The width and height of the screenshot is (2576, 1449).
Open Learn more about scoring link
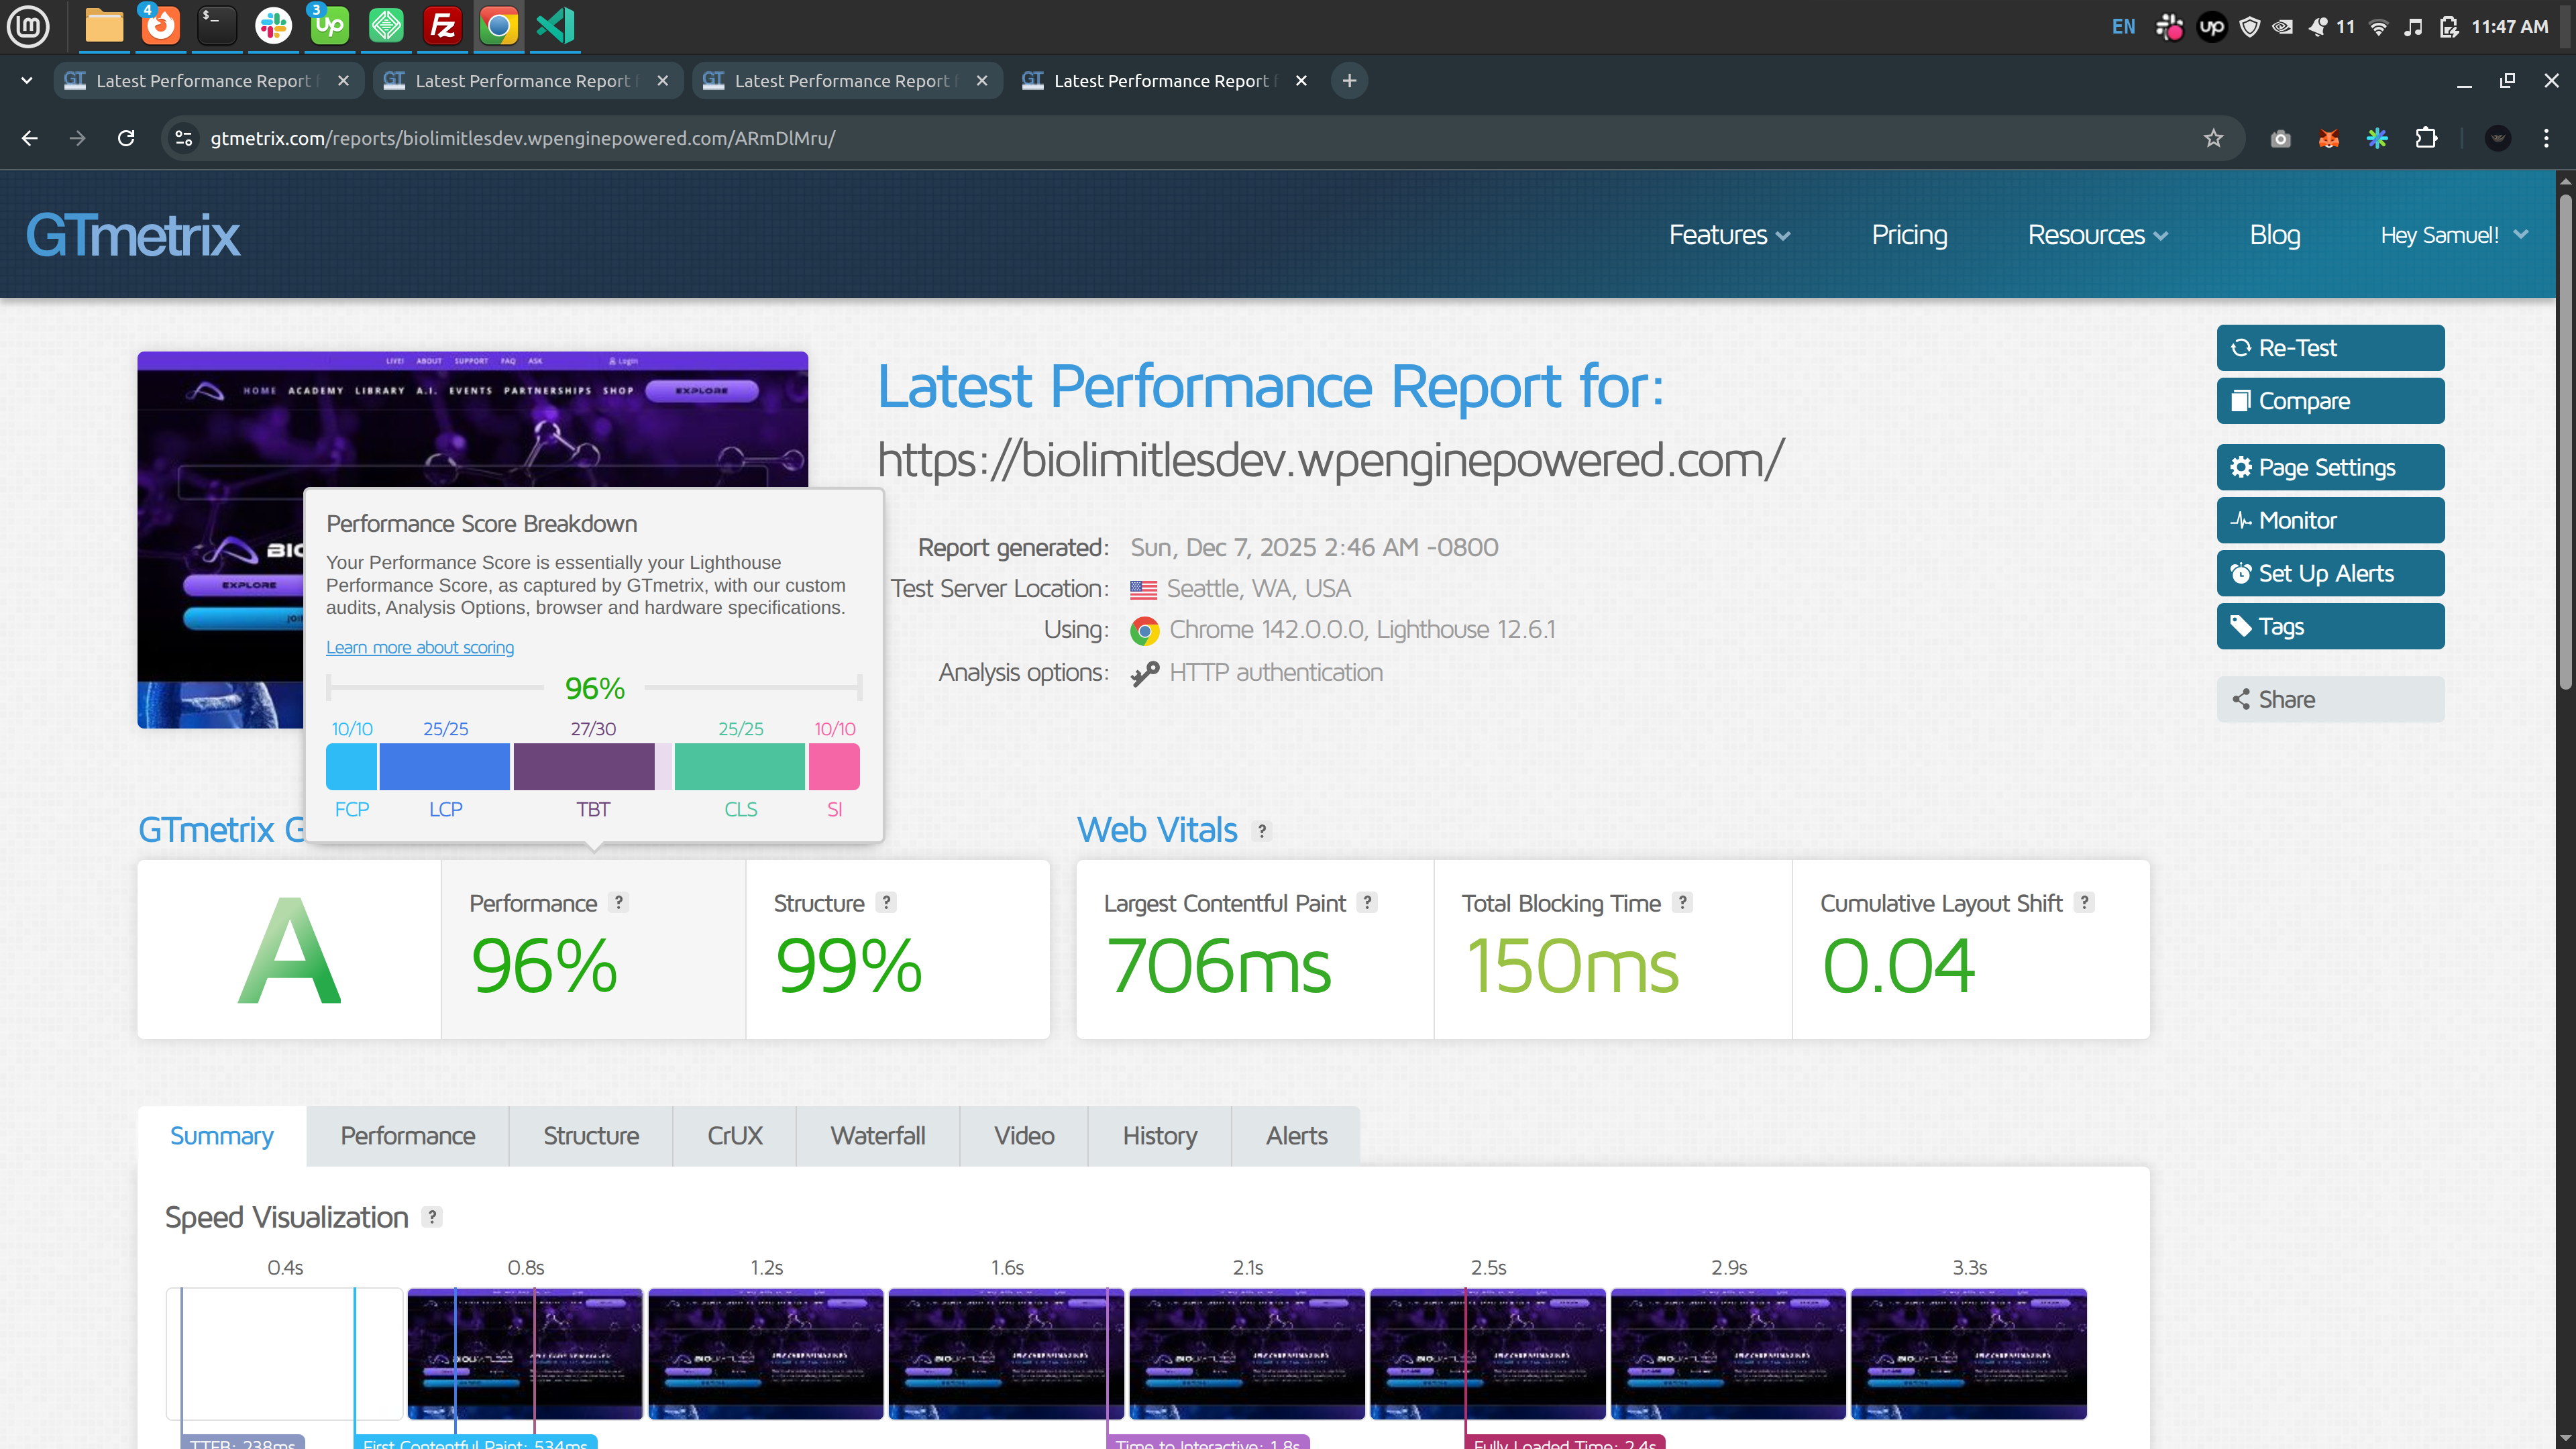click(420, 647)
